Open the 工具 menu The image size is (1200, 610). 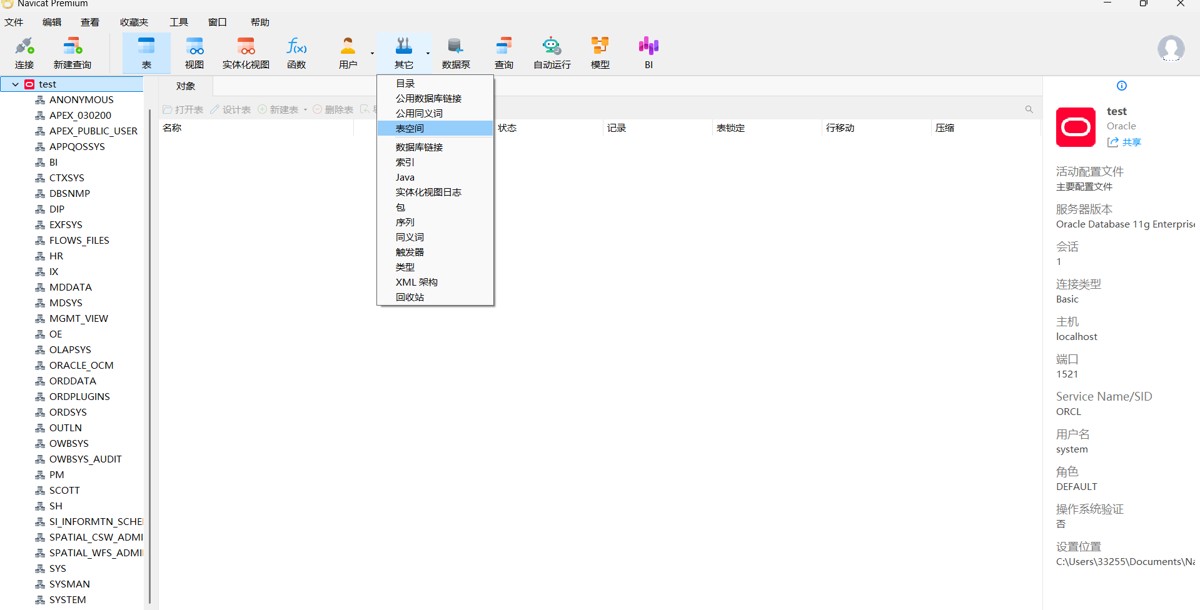[179, 22]
